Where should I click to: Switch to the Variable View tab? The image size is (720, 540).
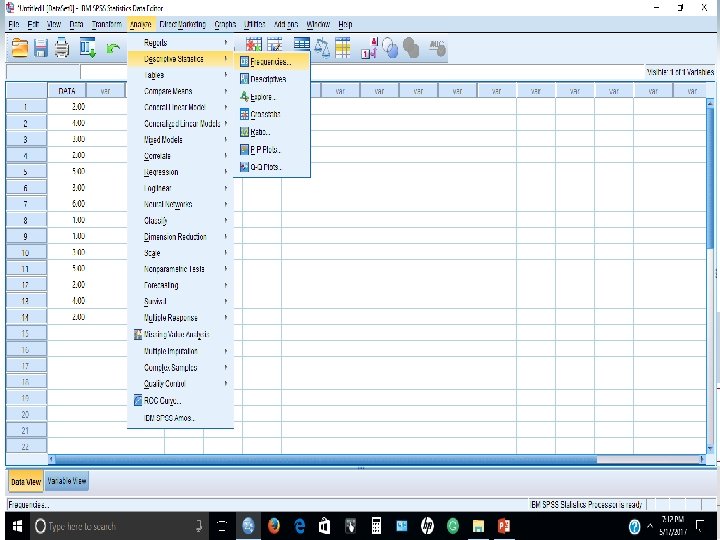coord(67,481)
